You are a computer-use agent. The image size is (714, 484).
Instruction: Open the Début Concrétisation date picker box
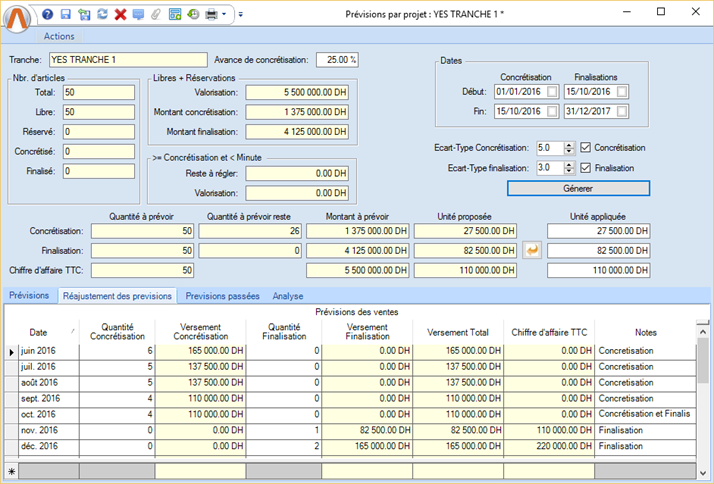(553, 93)
